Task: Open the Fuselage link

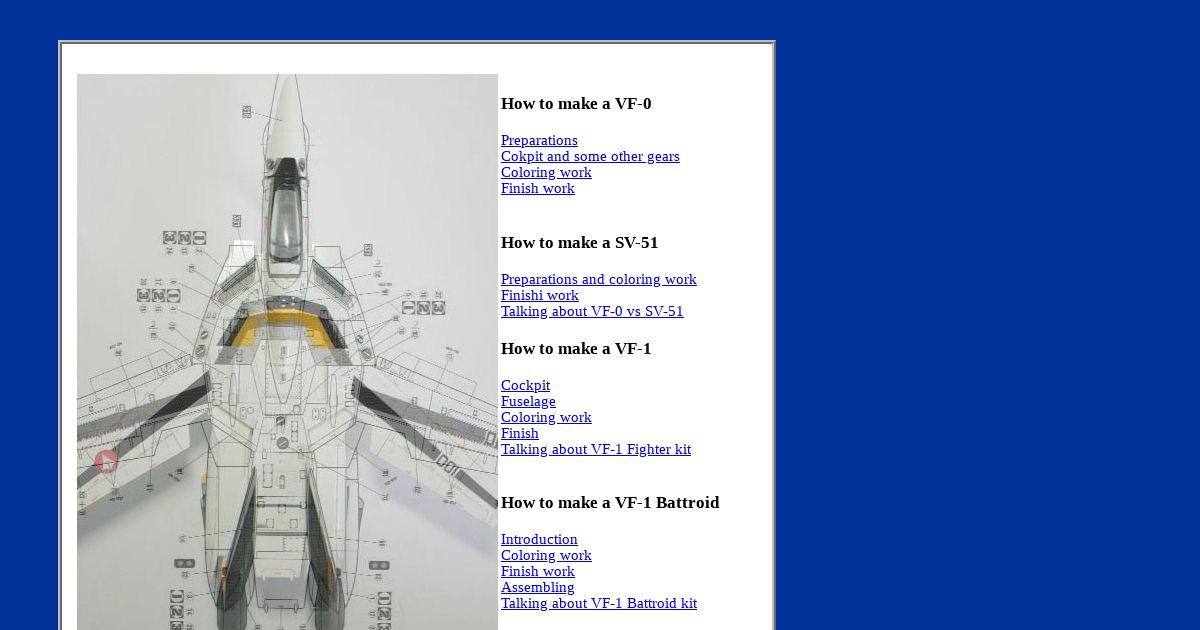Action: point(528,401)
